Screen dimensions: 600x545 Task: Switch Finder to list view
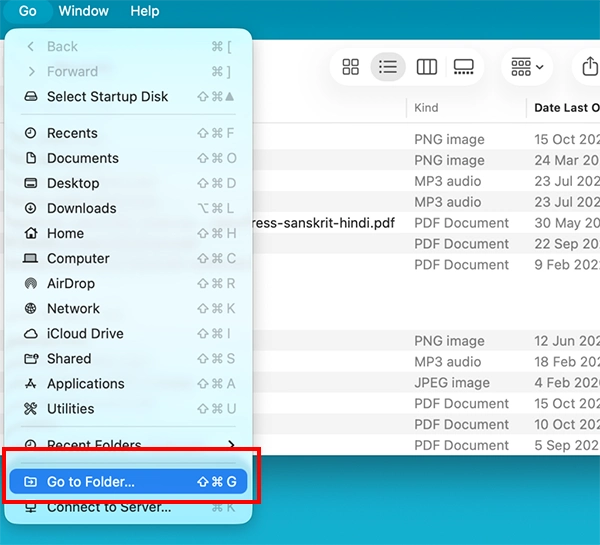[388, 67]
